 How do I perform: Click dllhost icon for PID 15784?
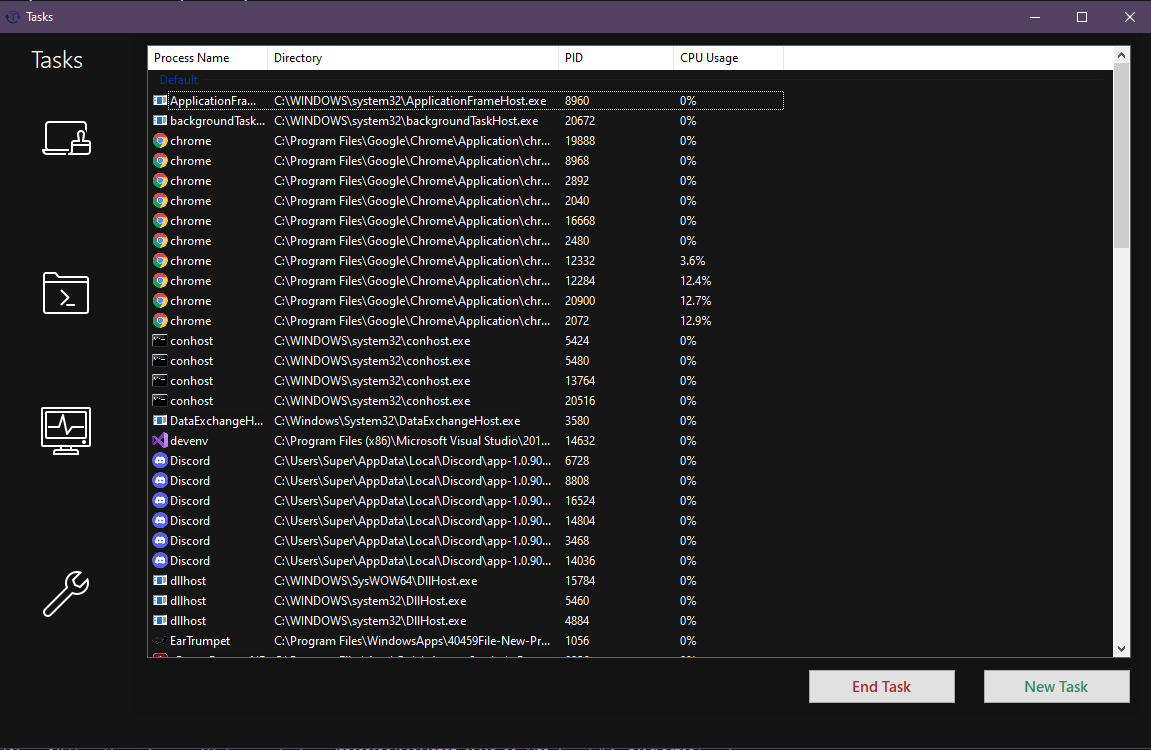click(x=160, y=580)
